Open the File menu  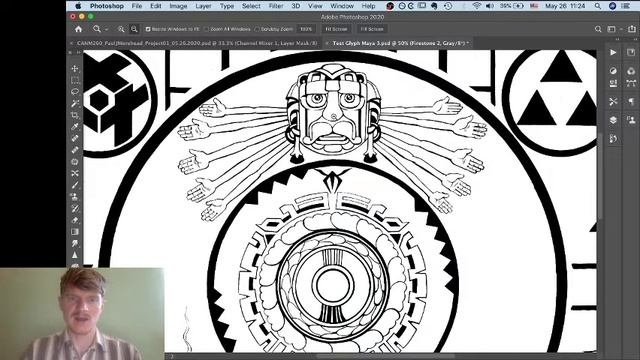137,6
